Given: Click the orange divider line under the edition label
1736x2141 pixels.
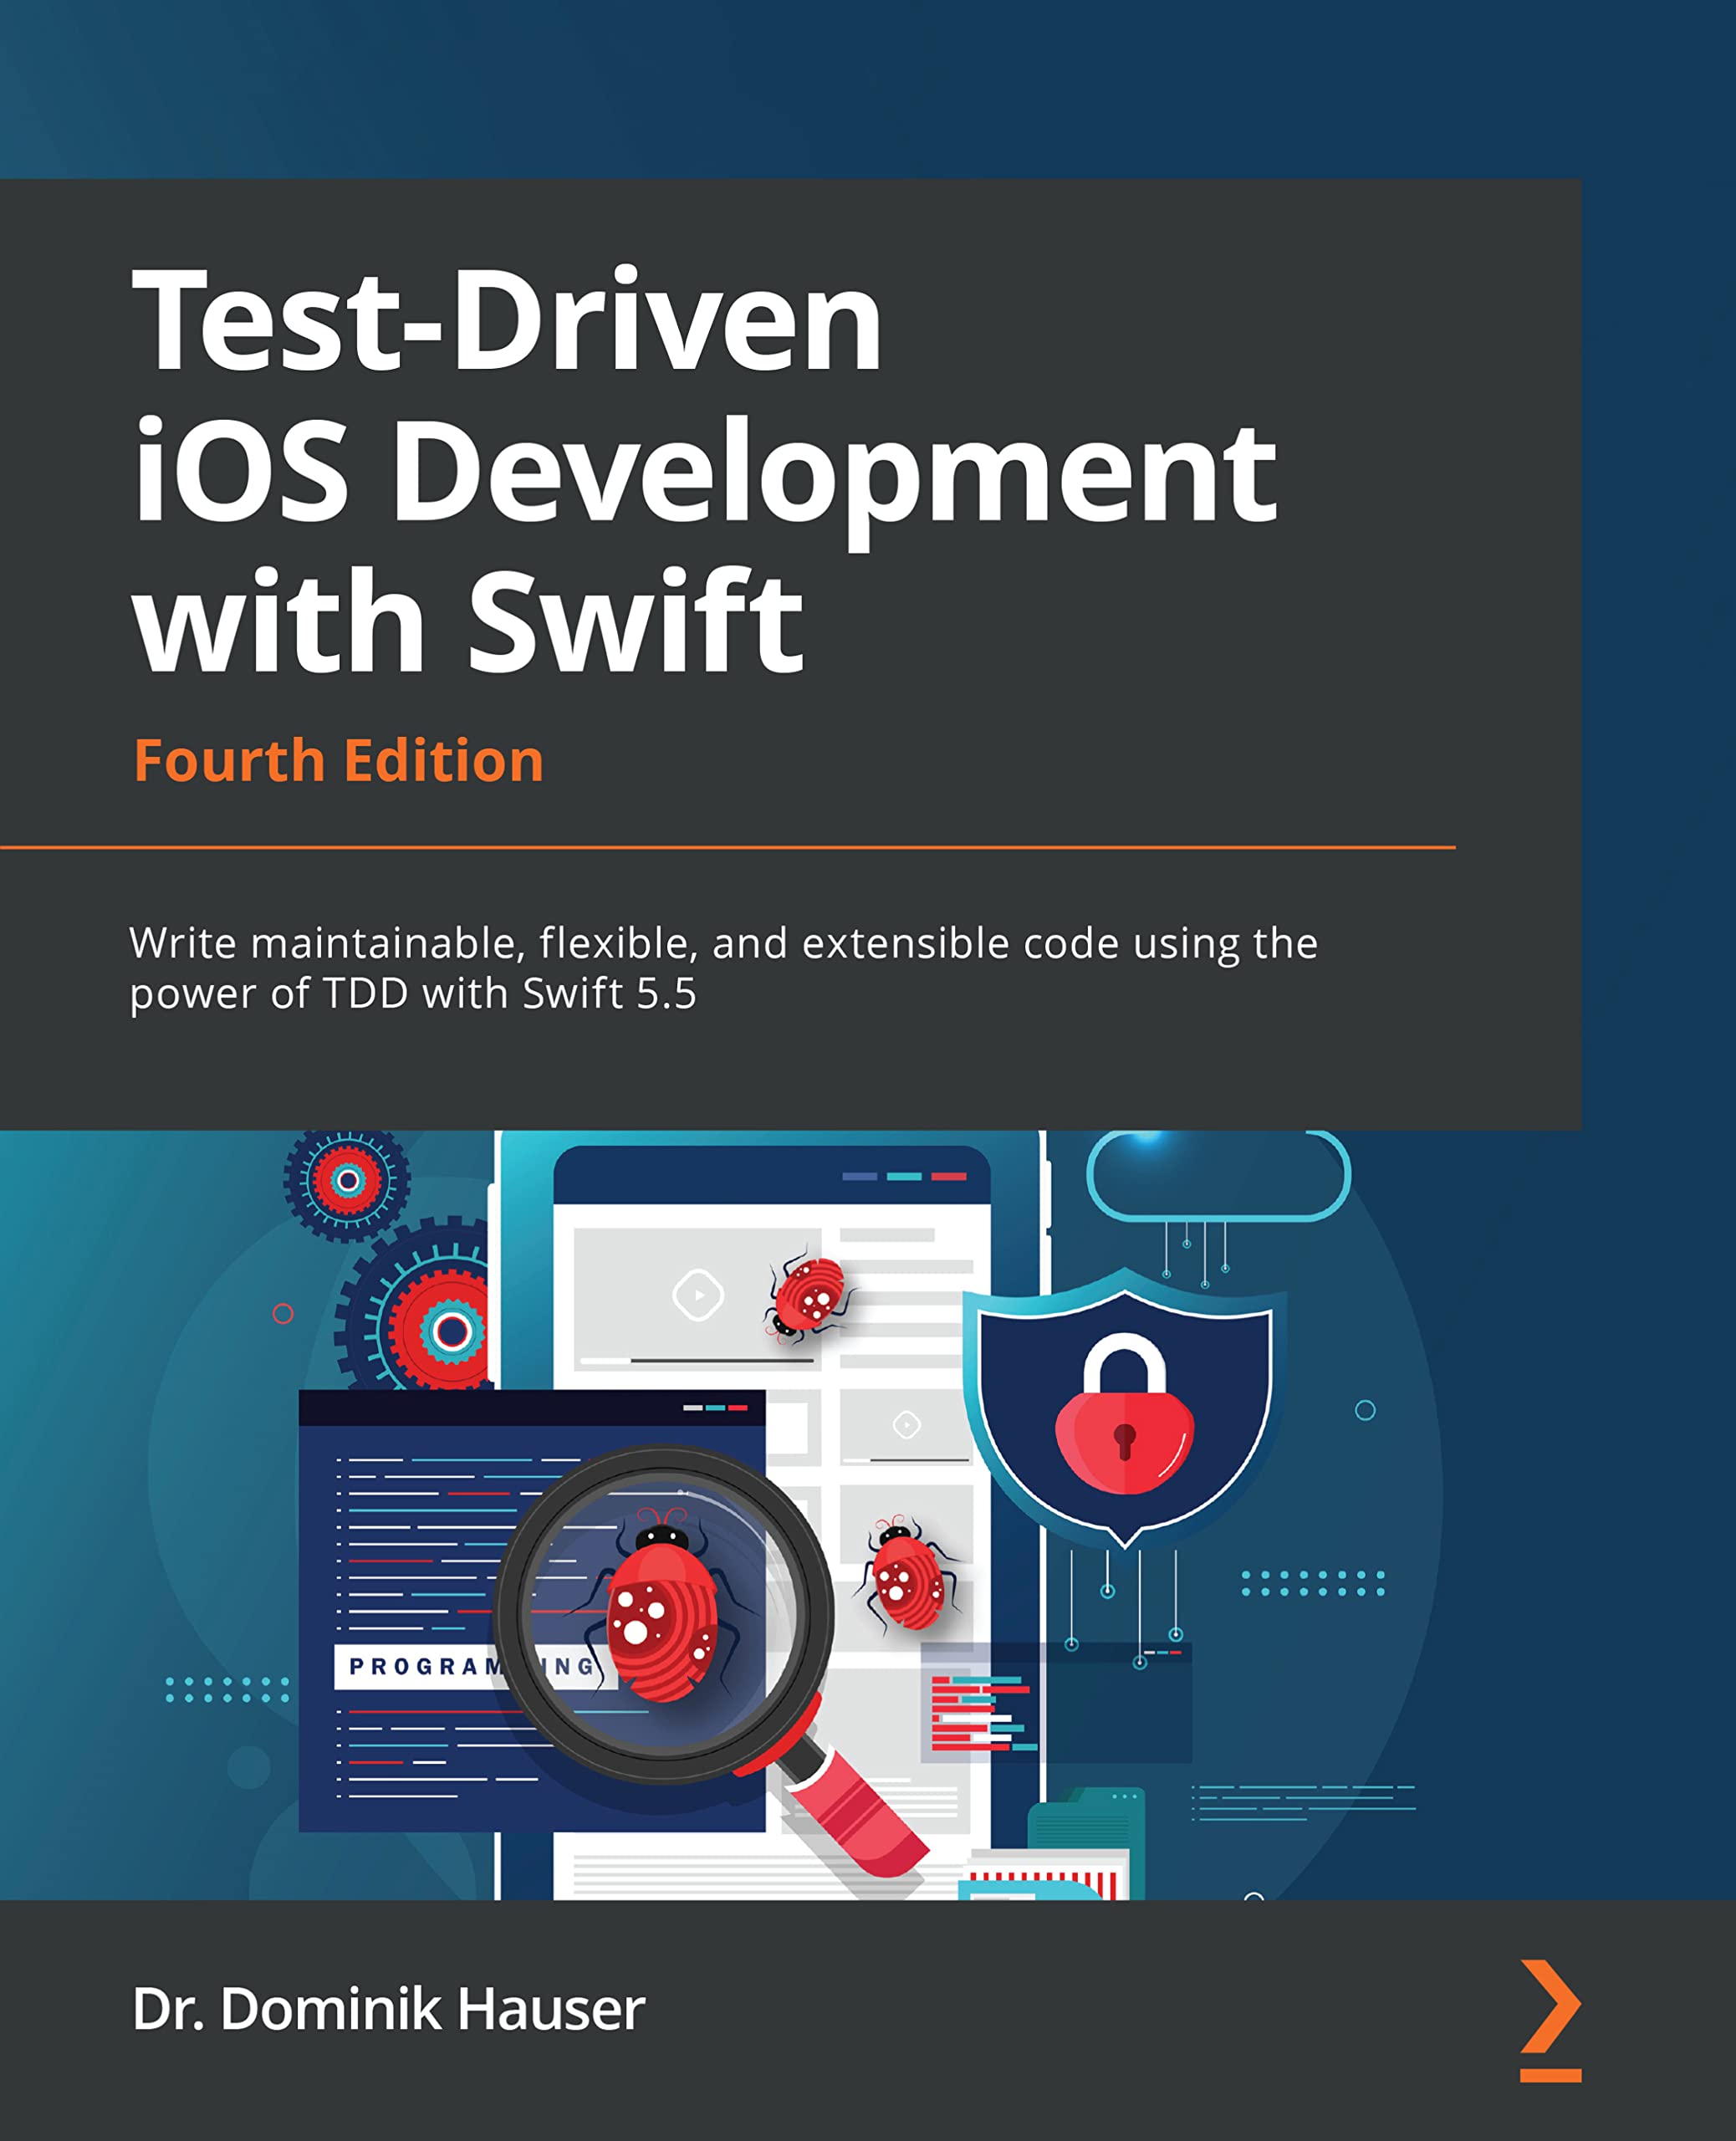Looking at the screenshot, I should click(x=730, y=845).
